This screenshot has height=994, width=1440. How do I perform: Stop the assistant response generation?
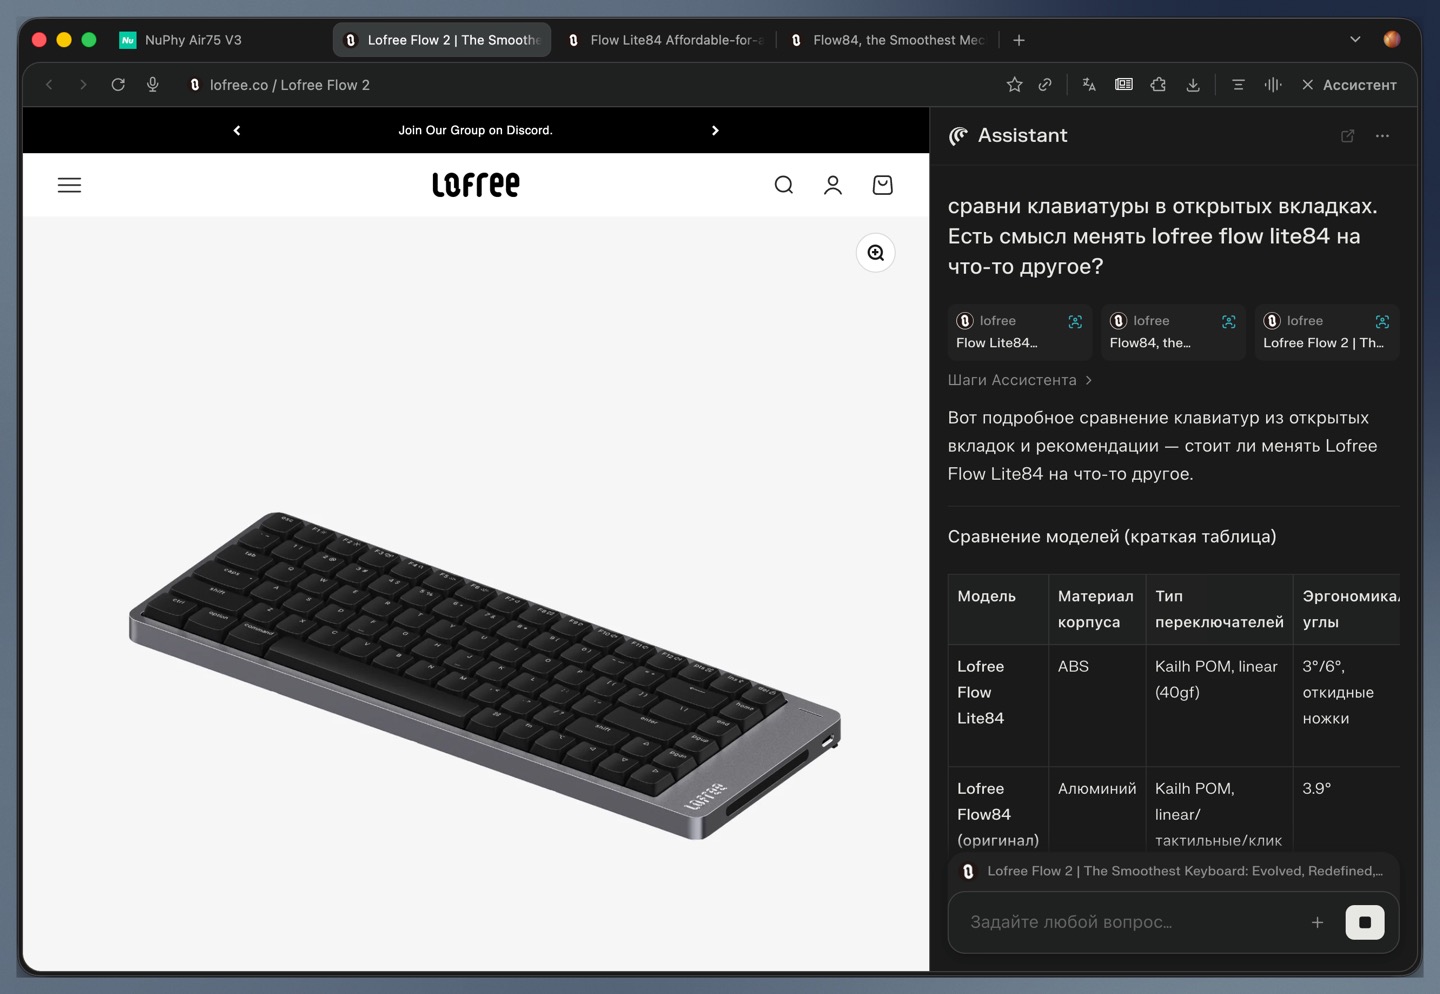(x=1365, y=922)
